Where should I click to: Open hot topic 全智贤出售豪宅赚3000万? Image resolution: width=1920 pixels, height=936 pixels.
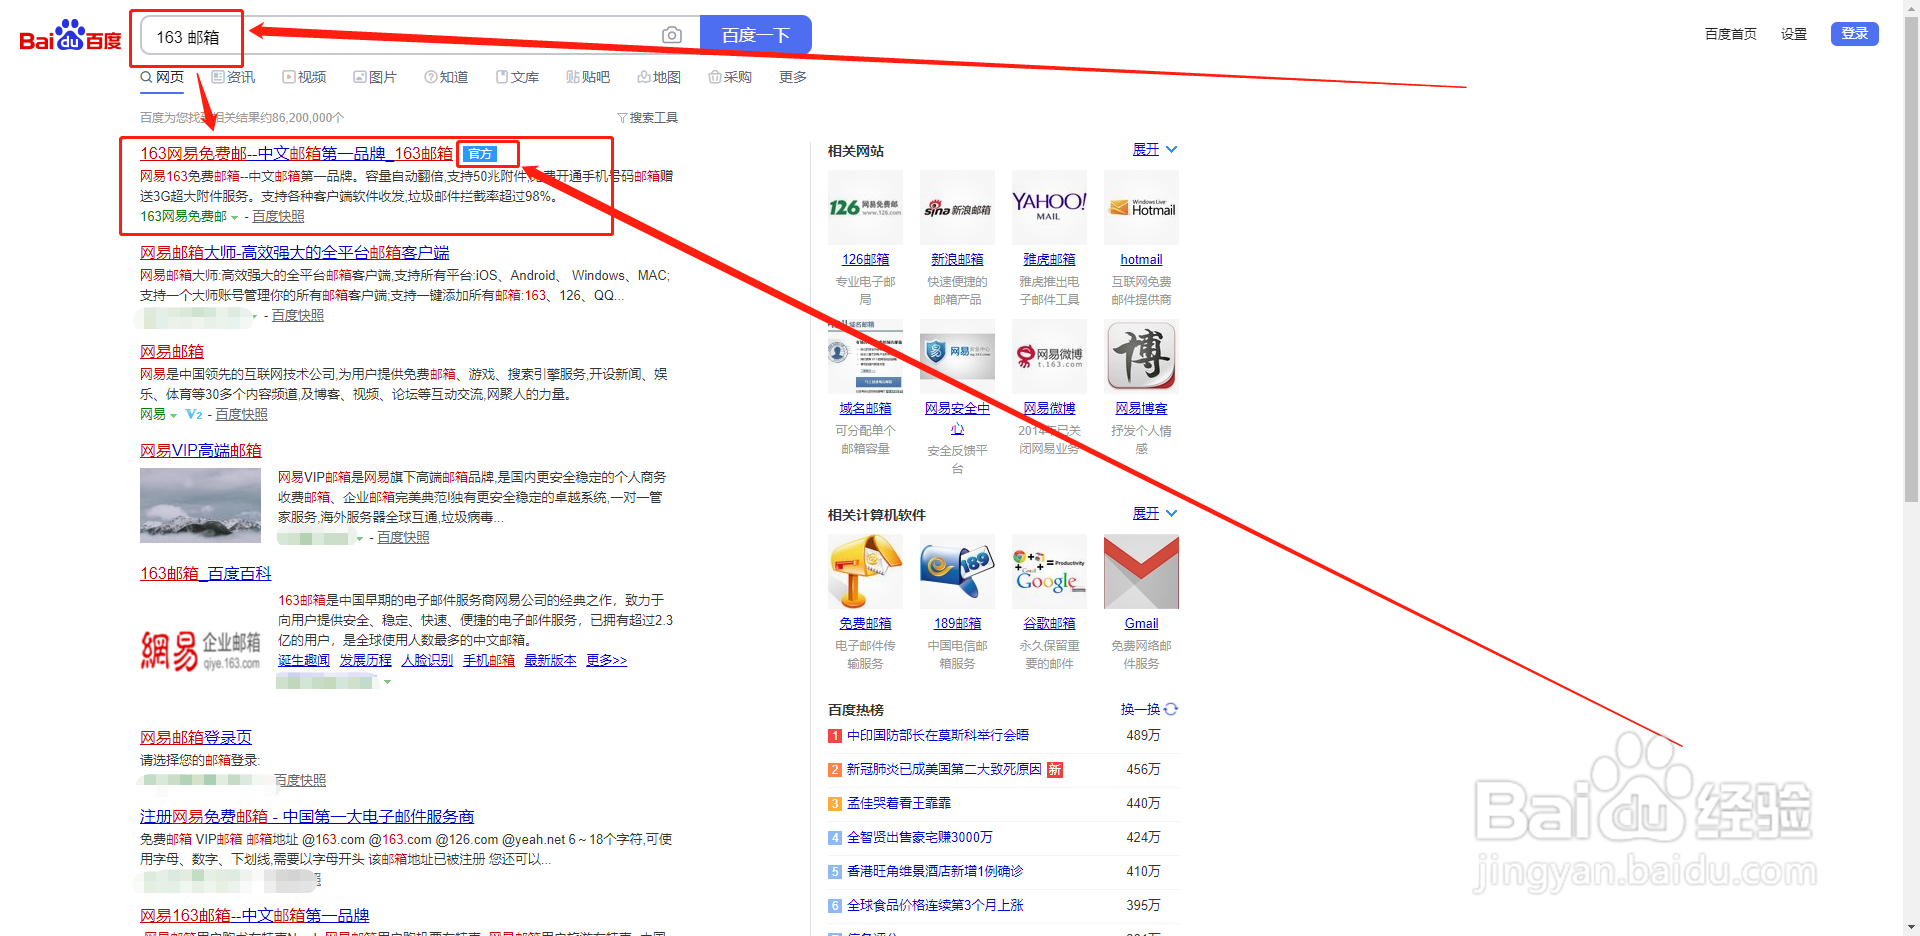coord(919,837)
